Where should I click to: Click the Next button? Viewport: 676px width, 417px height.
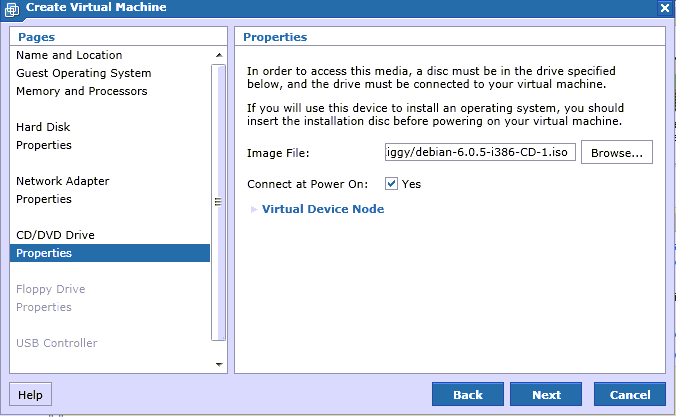point(546,394)
